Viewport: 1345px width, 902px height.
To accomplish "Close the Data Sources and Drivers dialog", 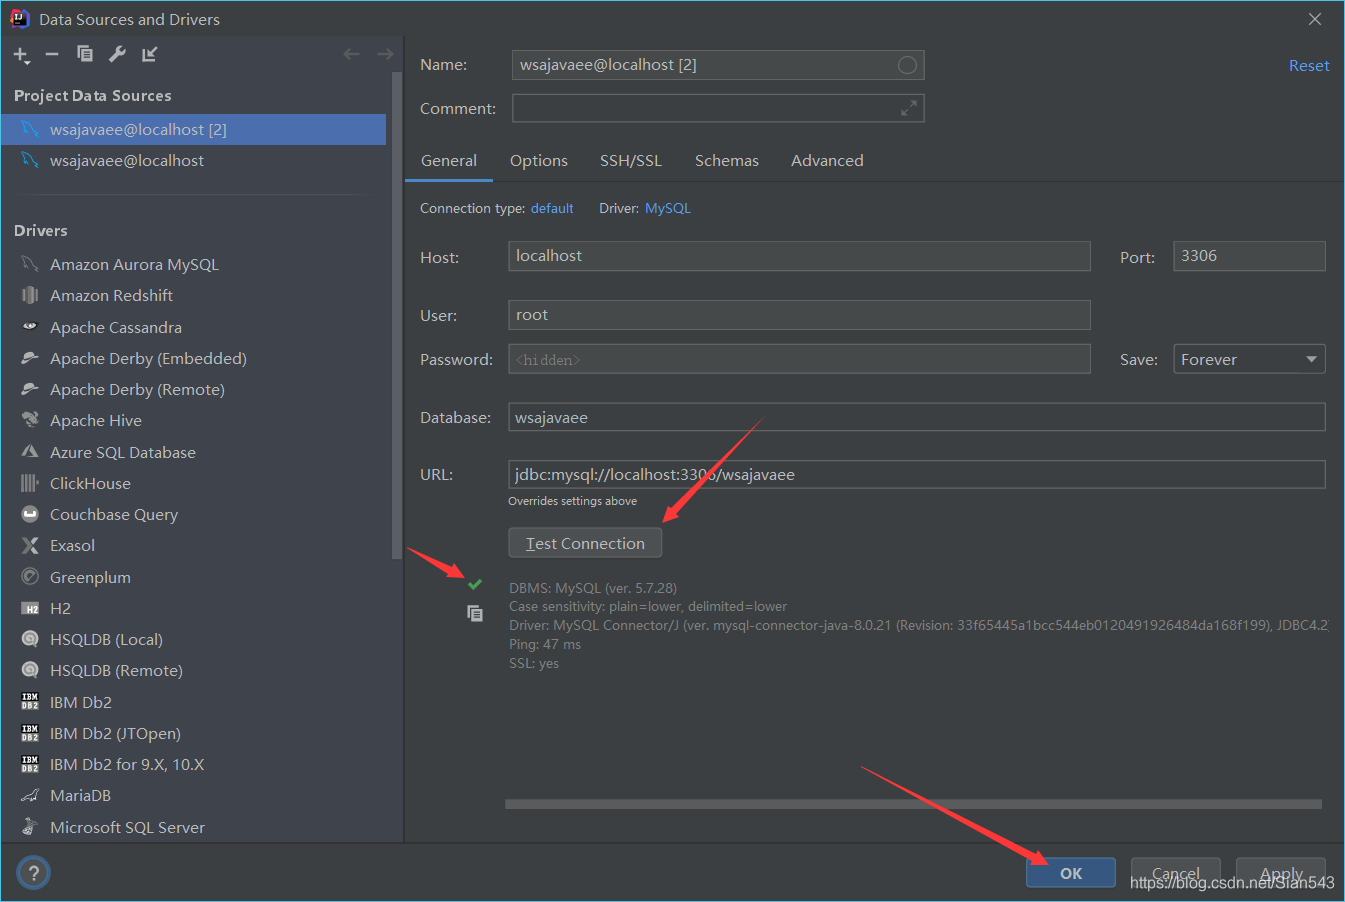I will (x=1315, y=19).
